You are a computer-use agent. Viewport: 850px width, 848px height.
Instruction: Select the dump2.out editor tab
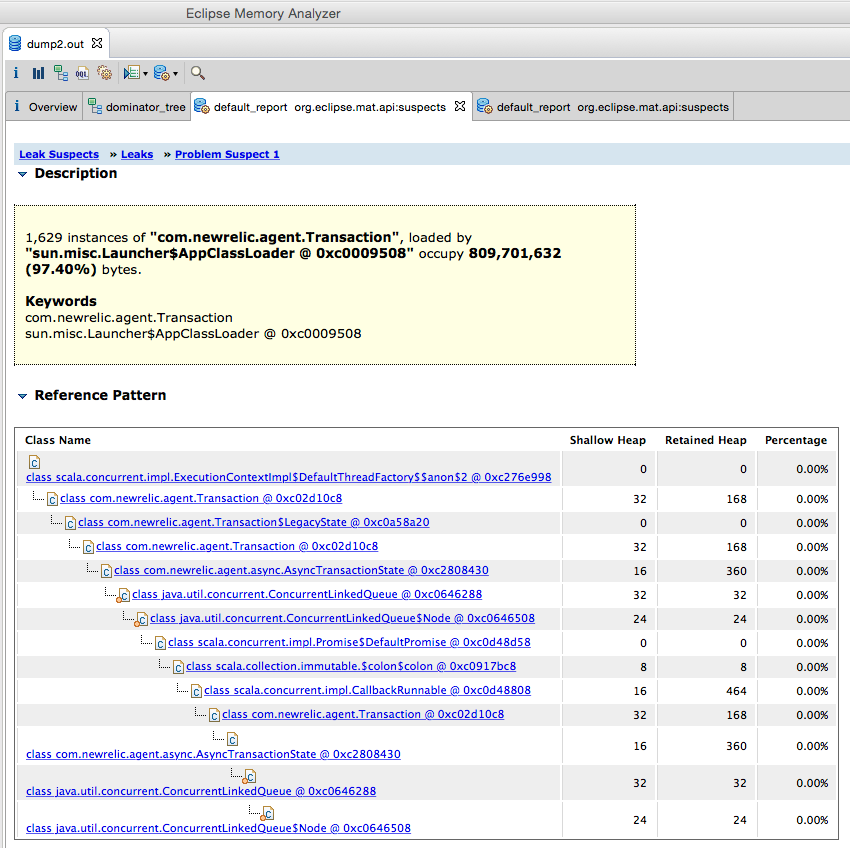tap(55, 44)
